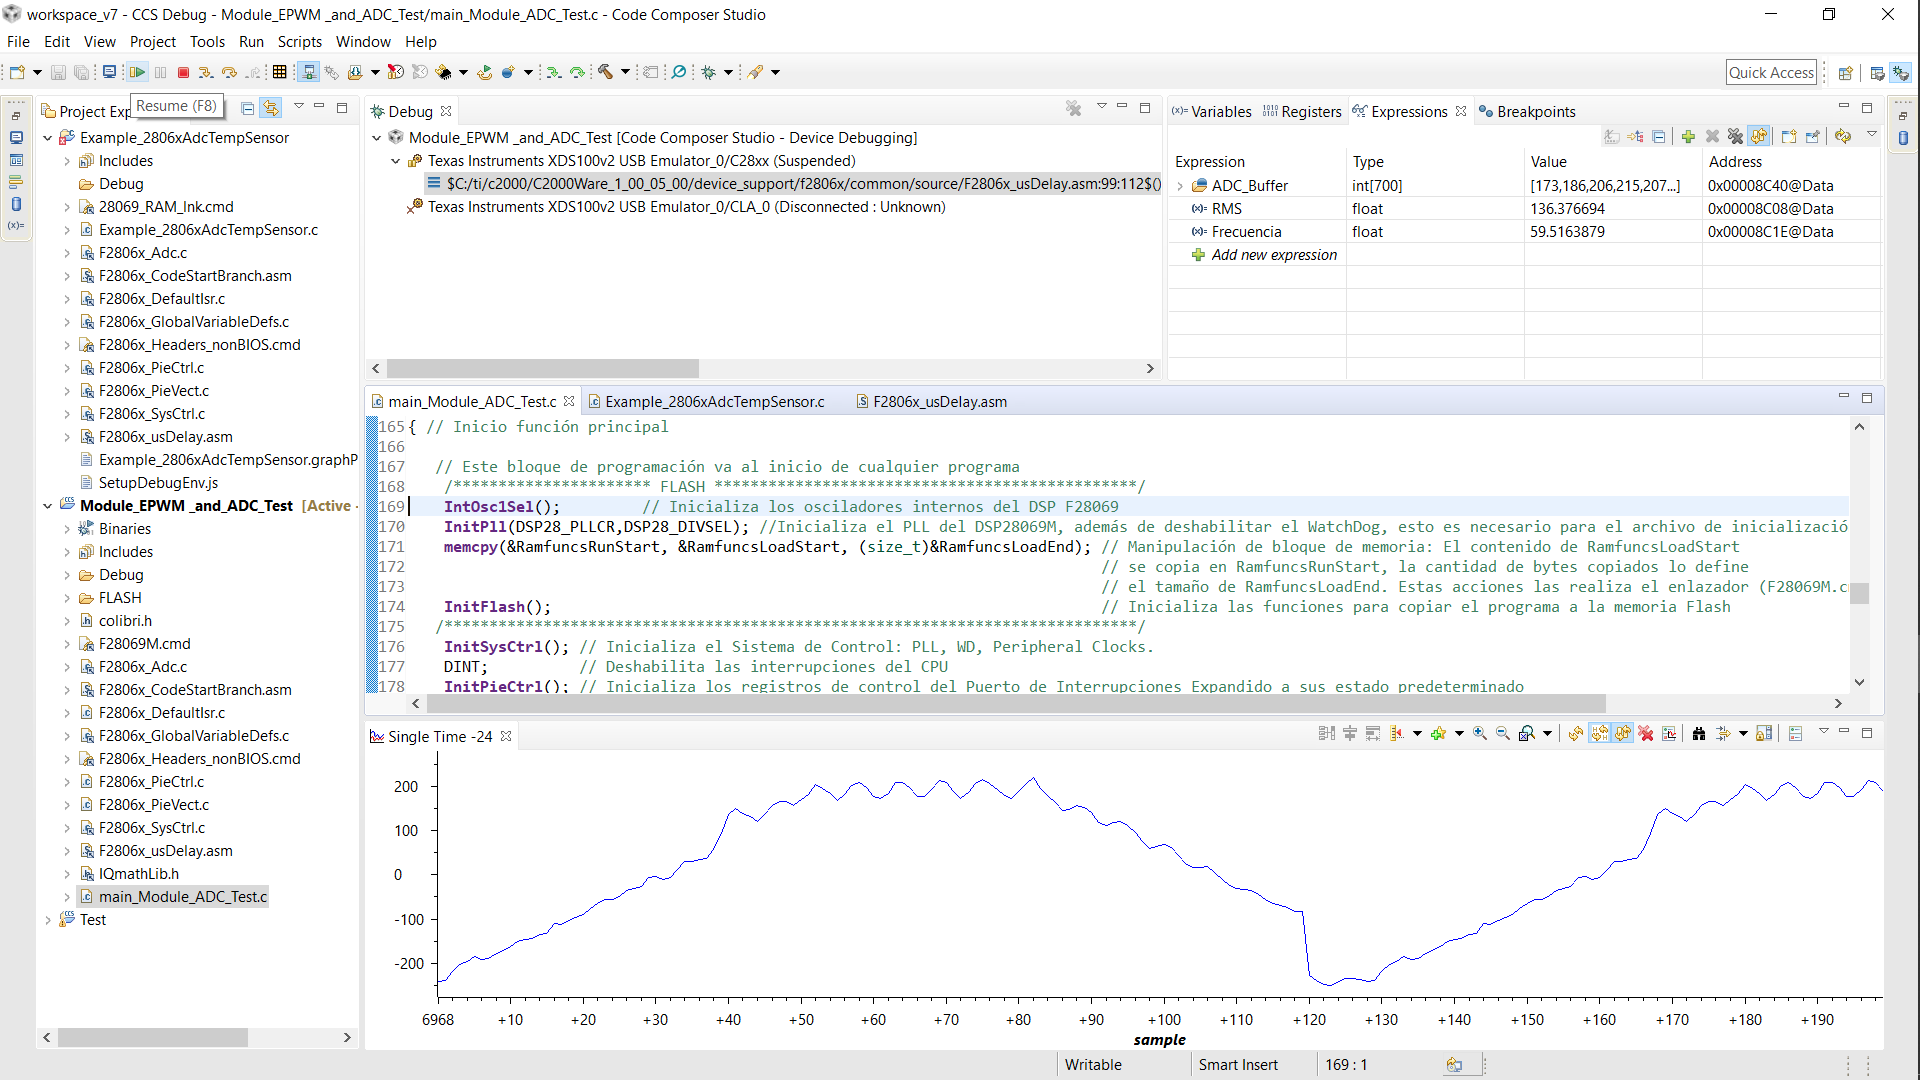Click the Save icon in main toolbar
This screenshot has height=1080, width=1920.
pyautogui.click(x=58, y=72)
